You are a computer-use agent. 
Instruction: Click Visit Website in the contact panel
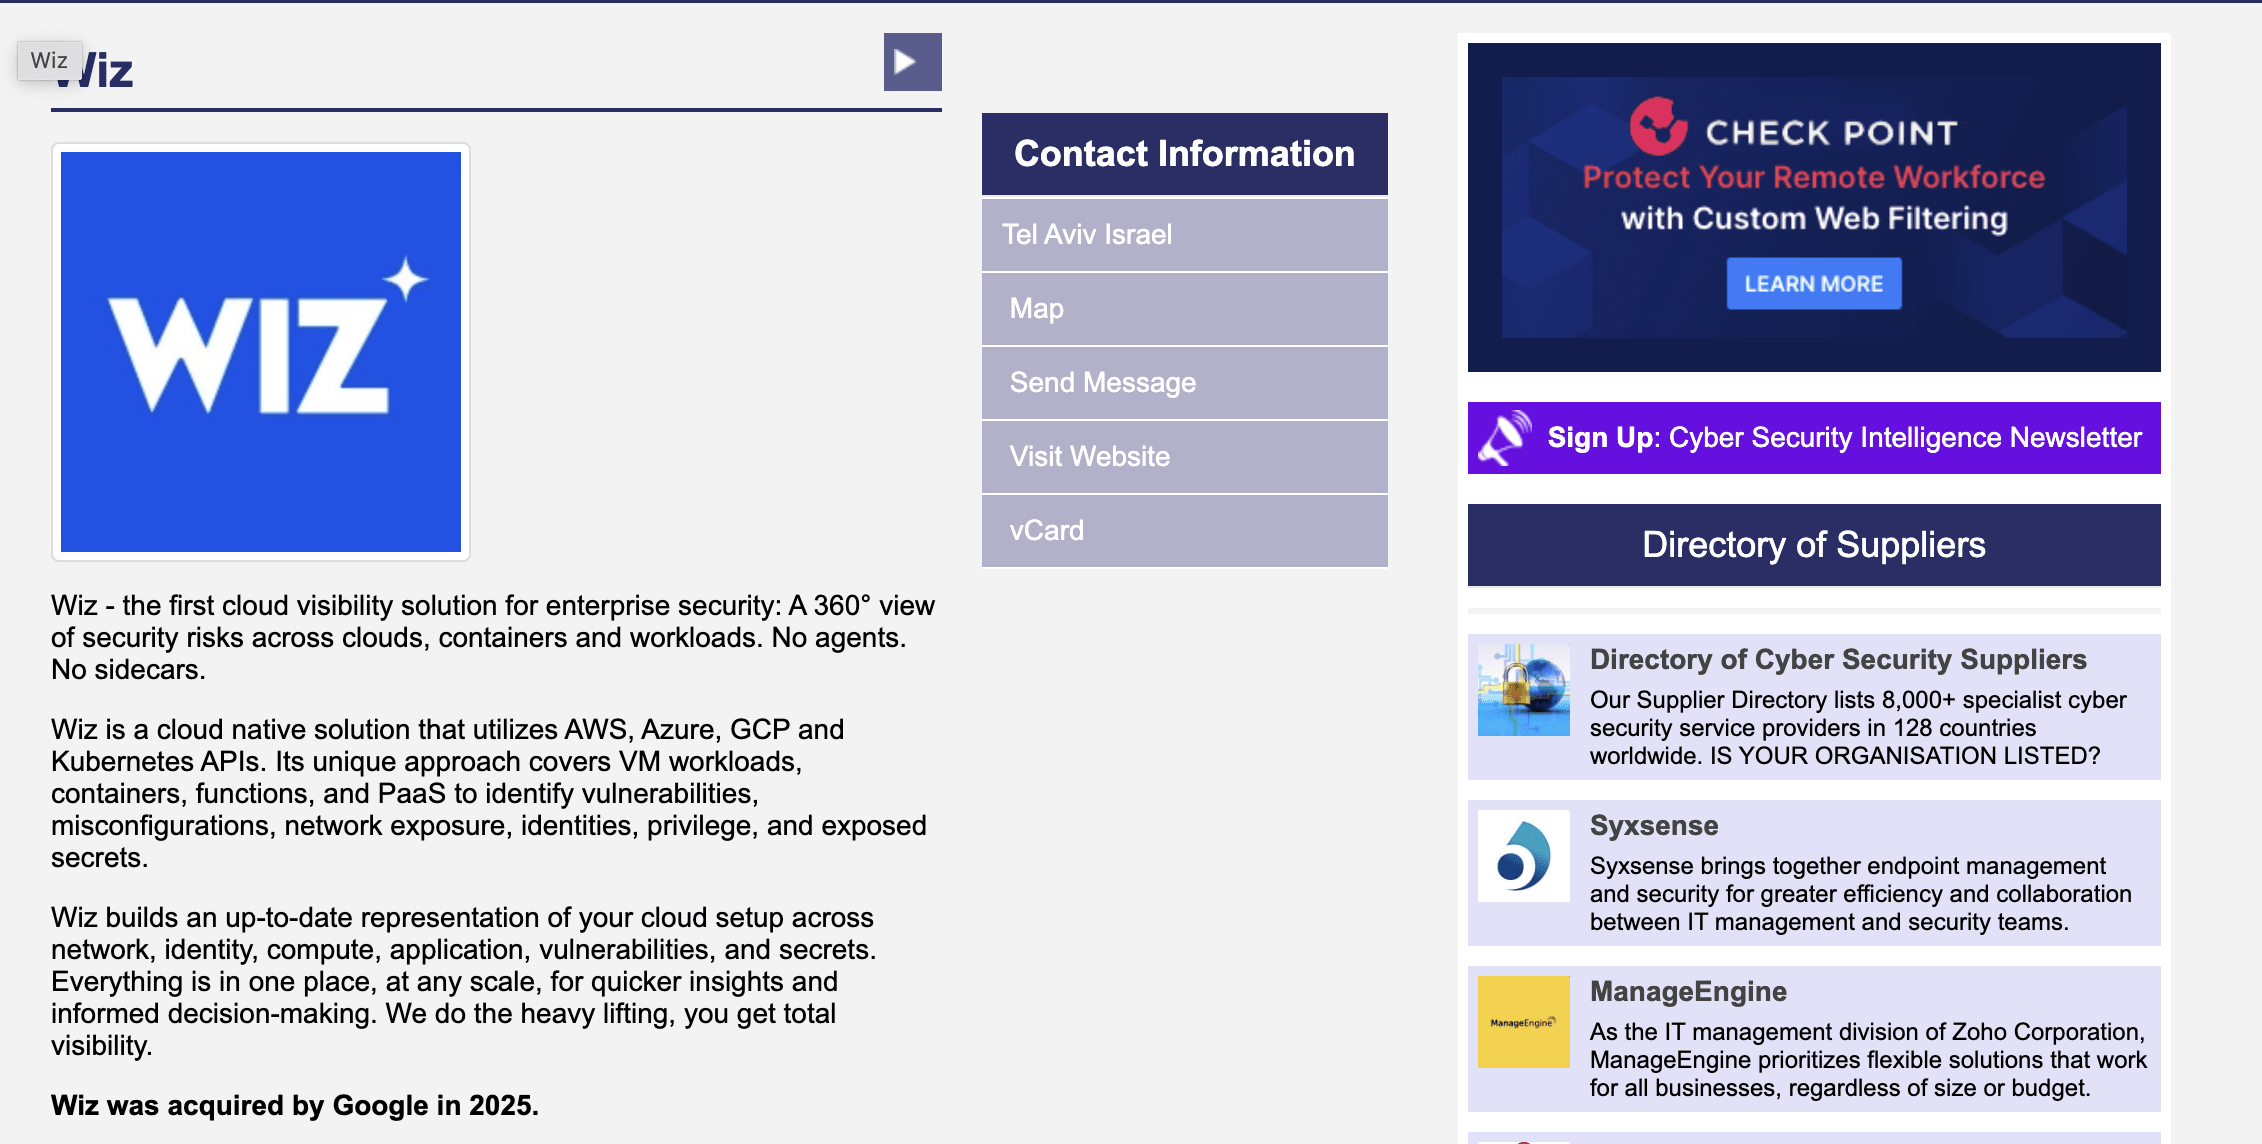click(x=1088, y=456)
